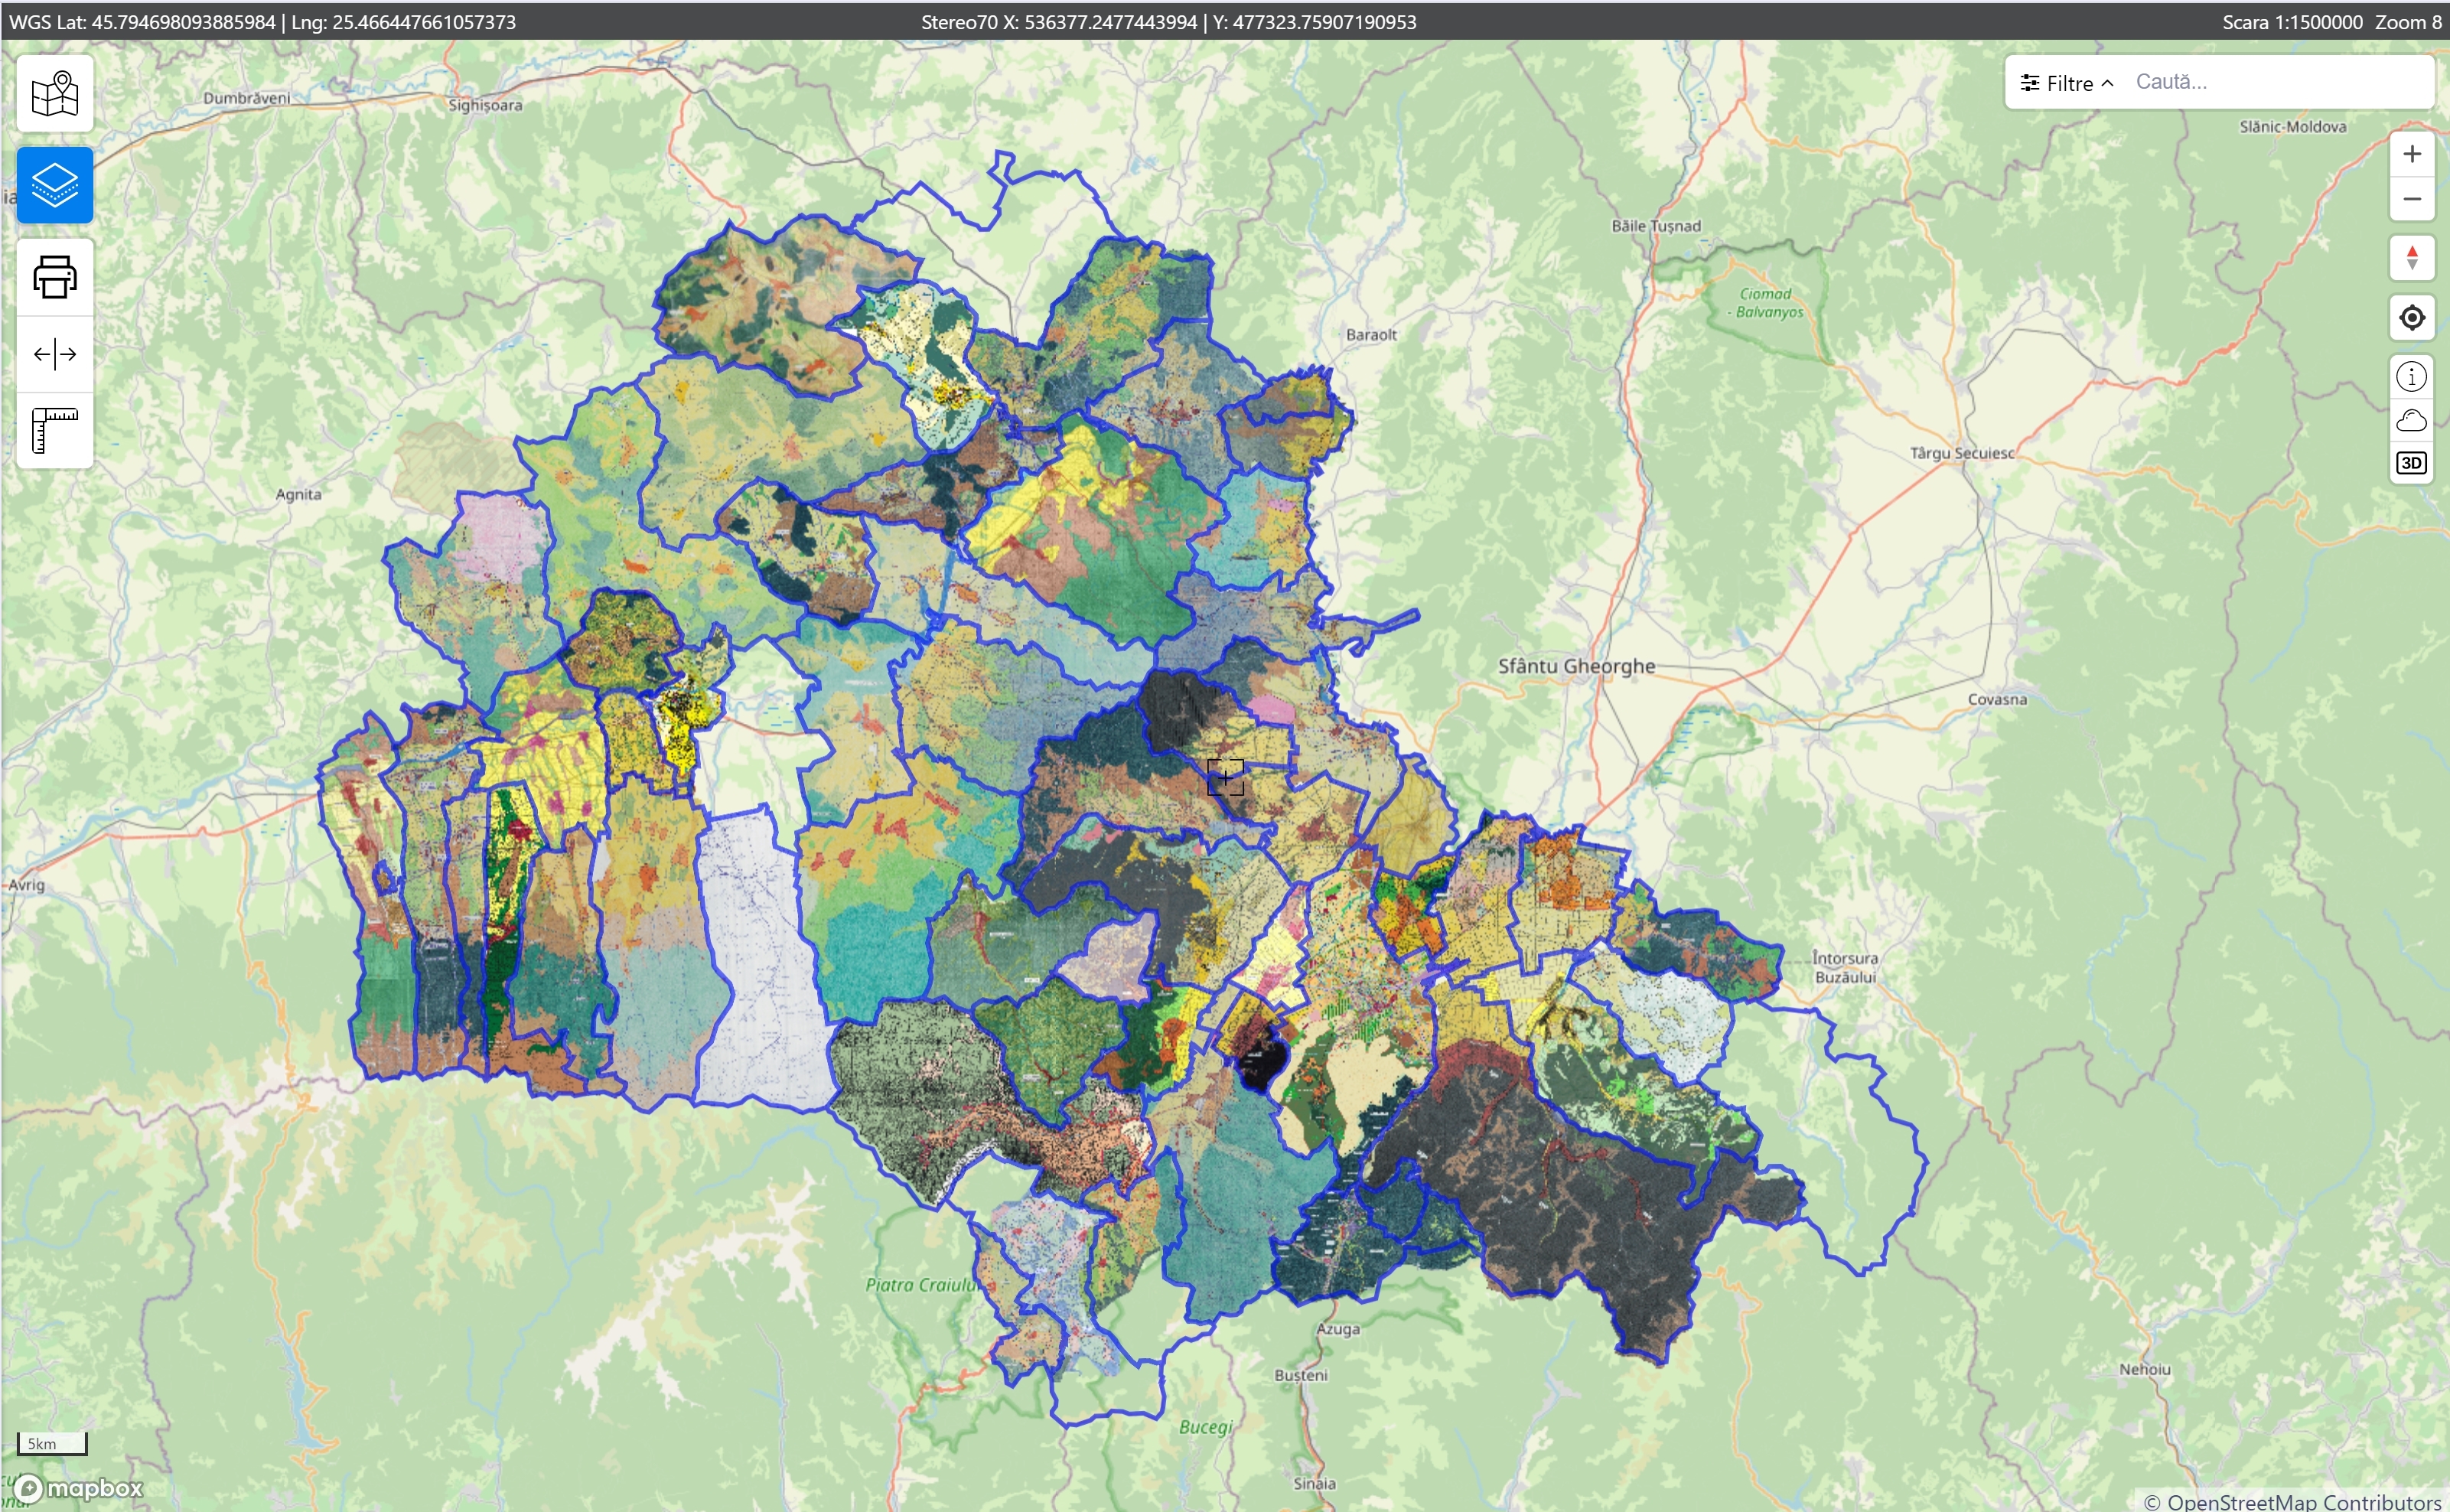This screenshot has height=1512, width=2450.
Task: Reset north with the compass icon
Action: 2411,258
